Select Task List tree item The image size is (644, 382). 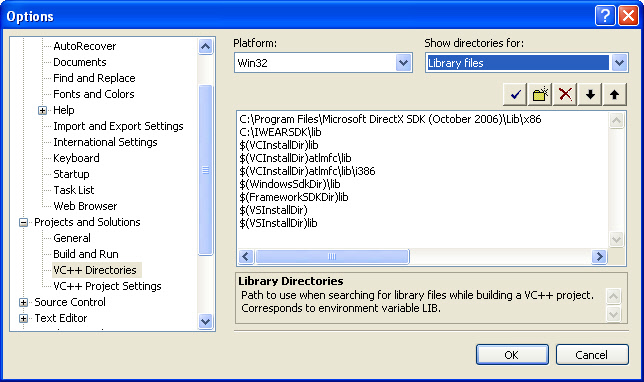[74, 190]
